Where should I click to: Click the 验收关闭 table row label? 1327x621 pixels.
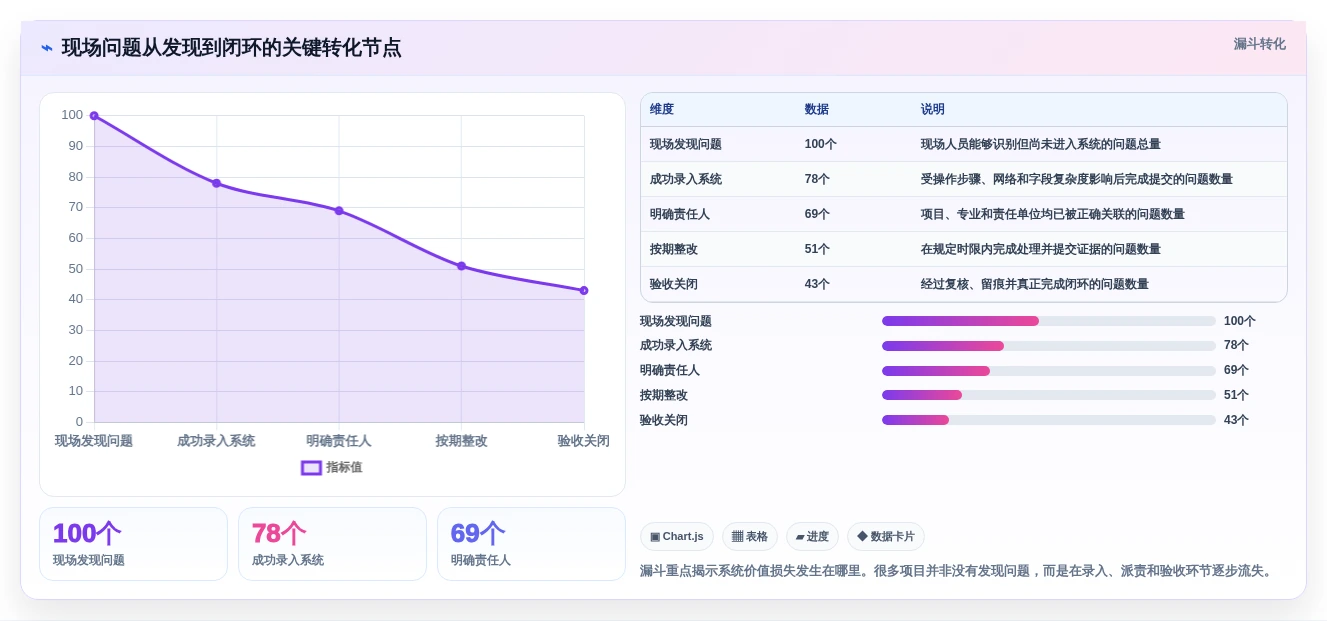point(674,284)
